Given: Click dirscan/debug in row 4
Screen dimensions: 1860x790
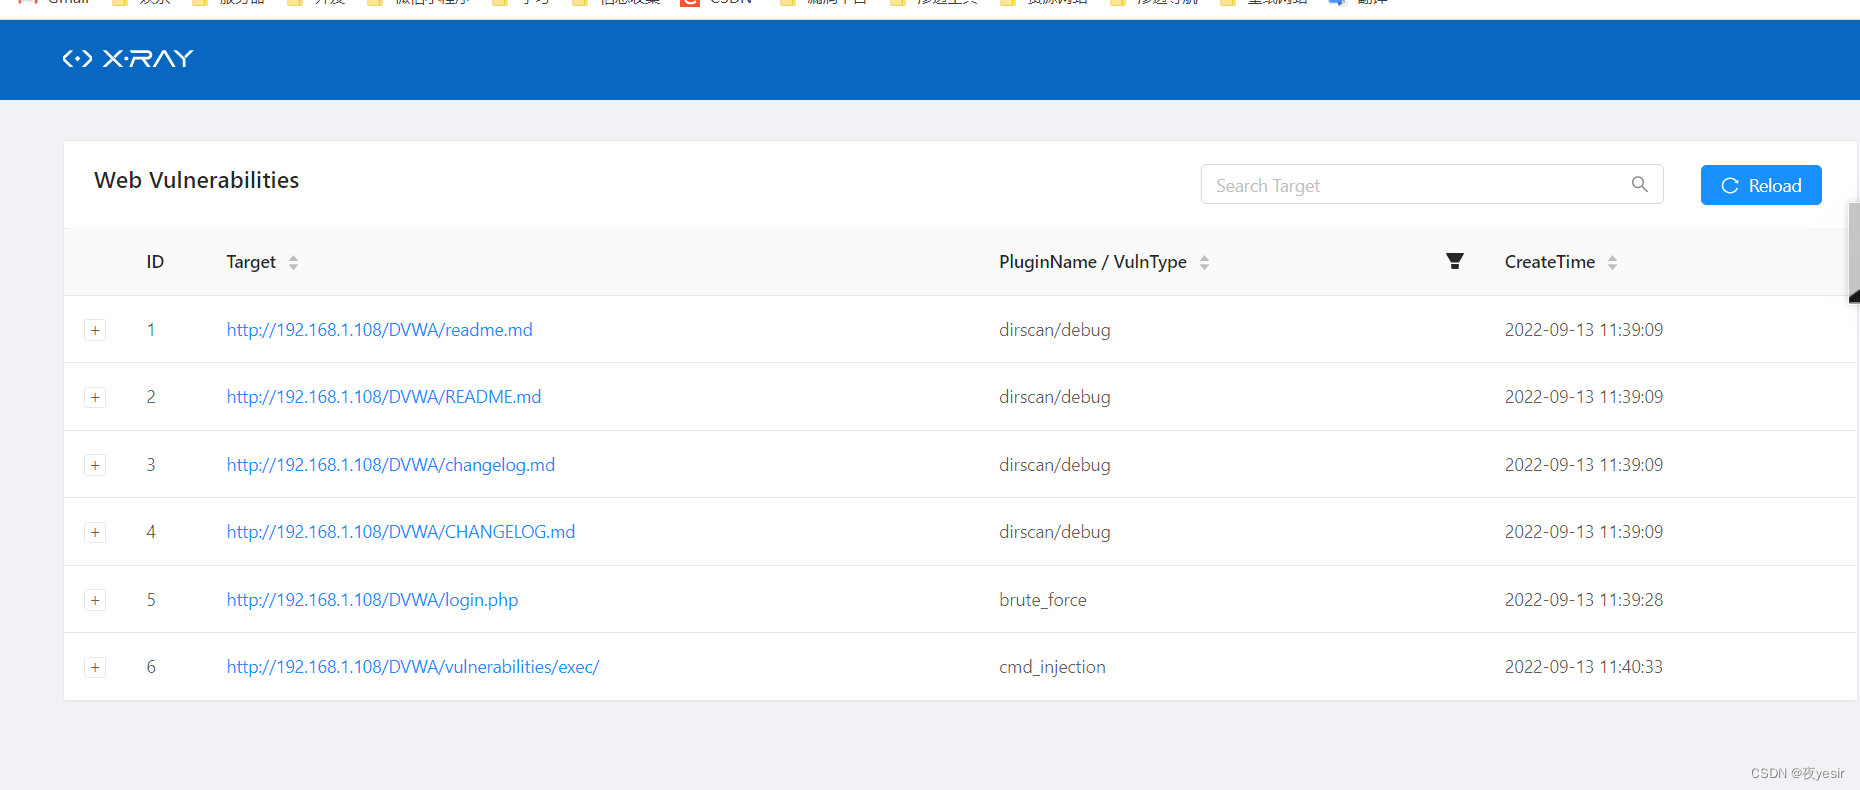Looking at the screenshot, I should coord(1055,532).
